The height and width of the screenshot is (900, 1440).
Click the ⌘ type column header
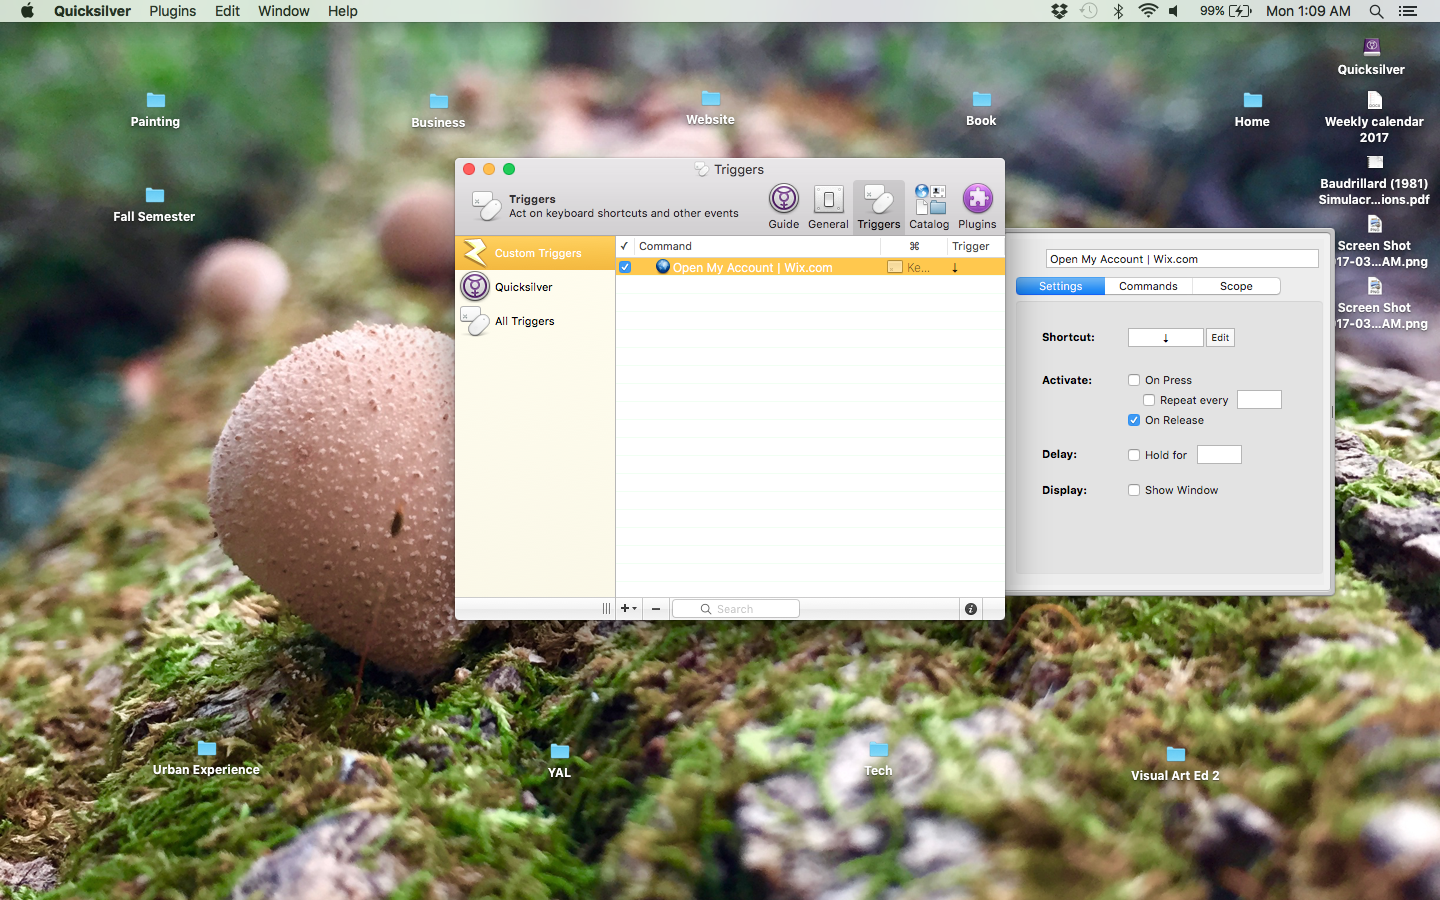[x=914, y=246]
